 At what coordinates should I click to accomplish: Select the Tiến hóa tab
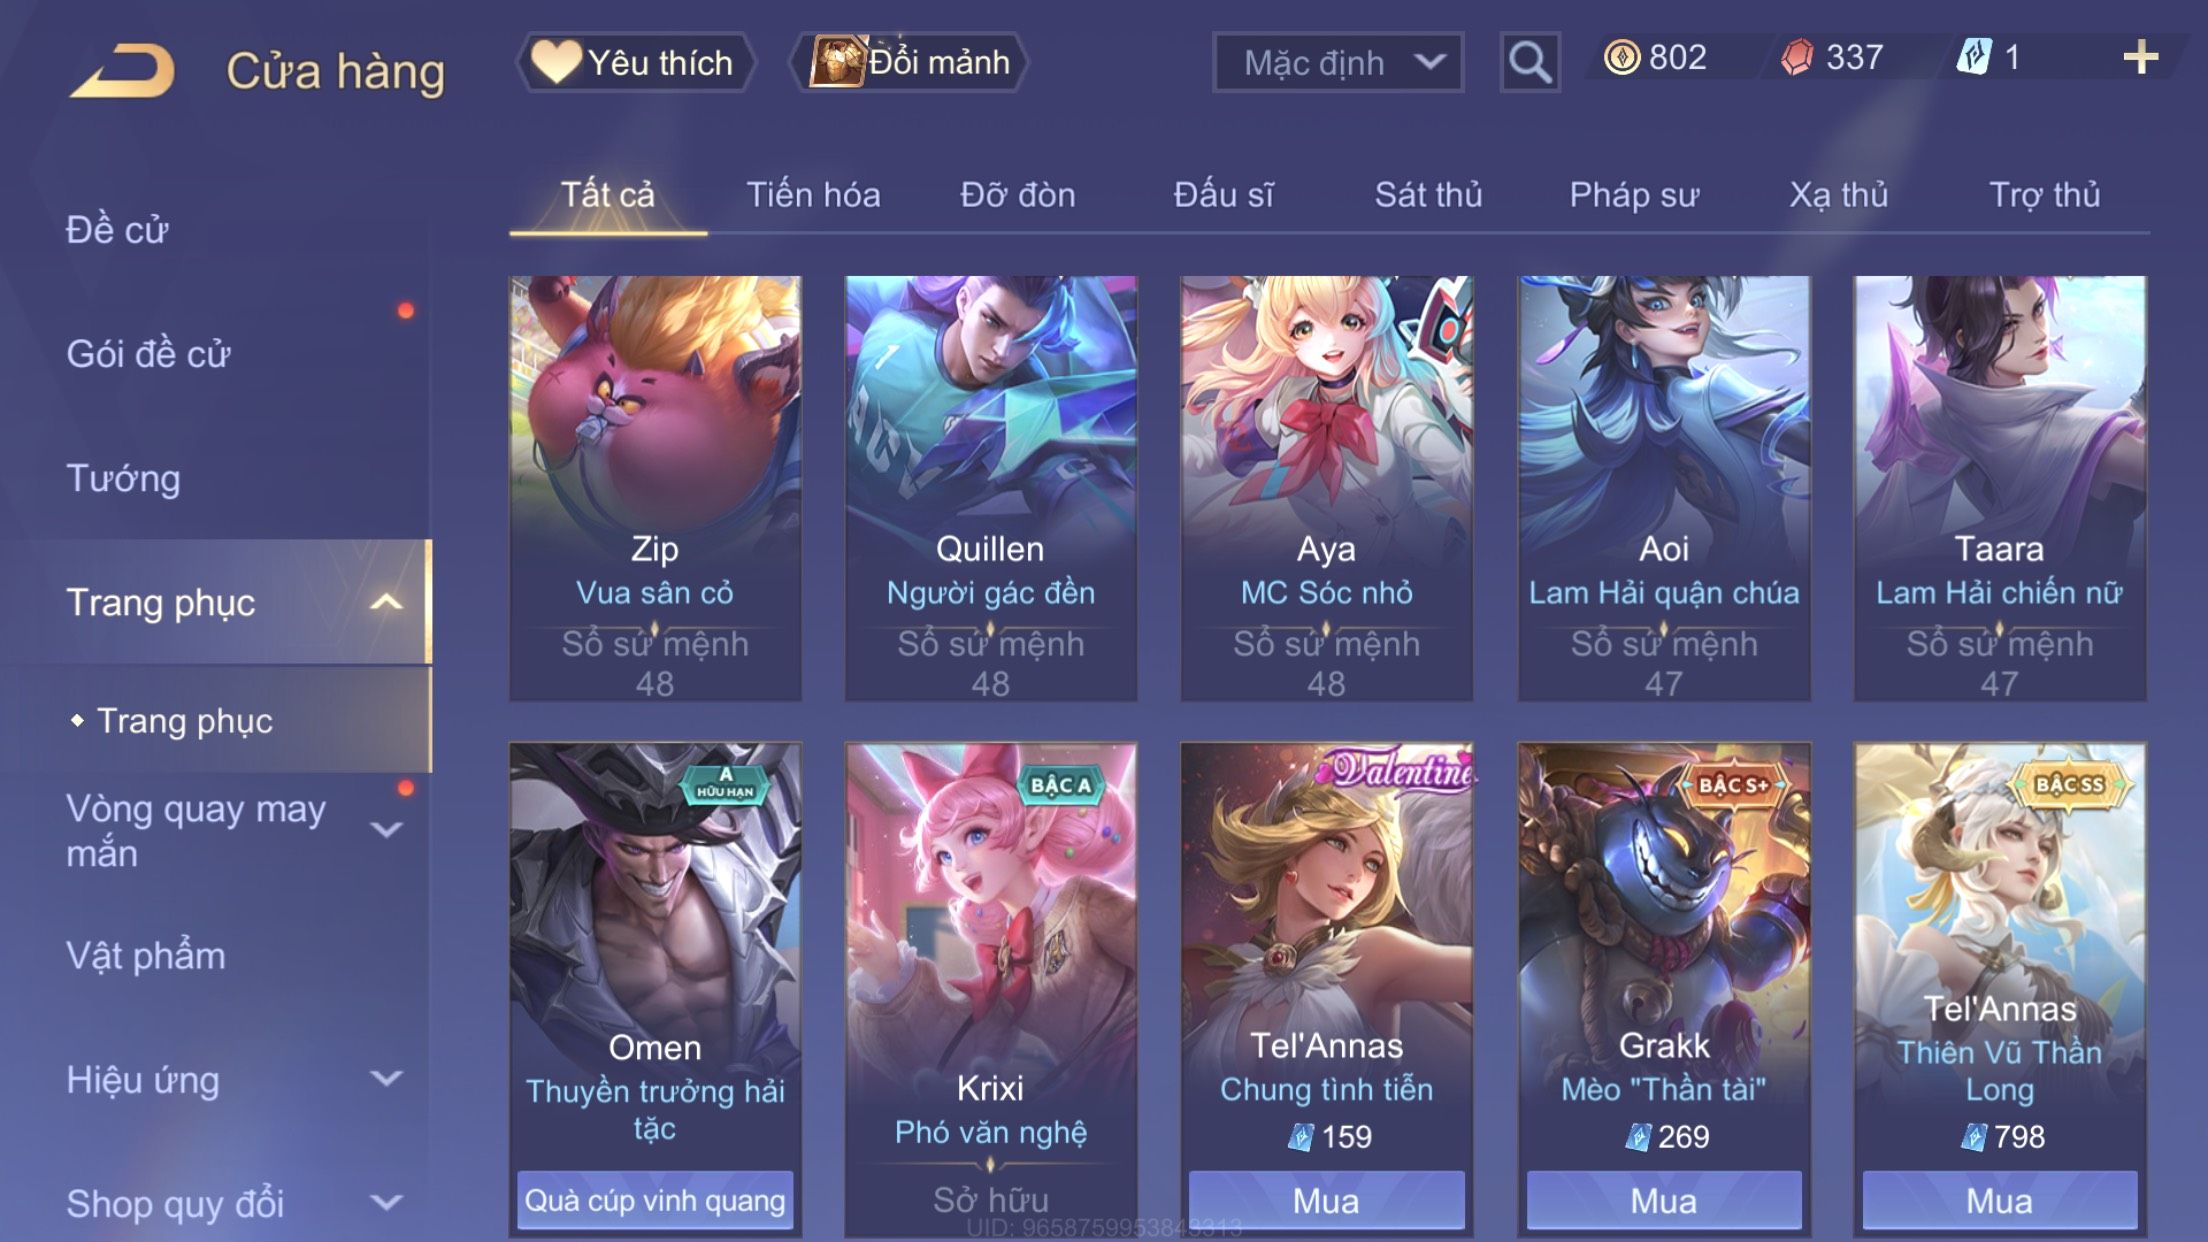click(x=813, y=195)
